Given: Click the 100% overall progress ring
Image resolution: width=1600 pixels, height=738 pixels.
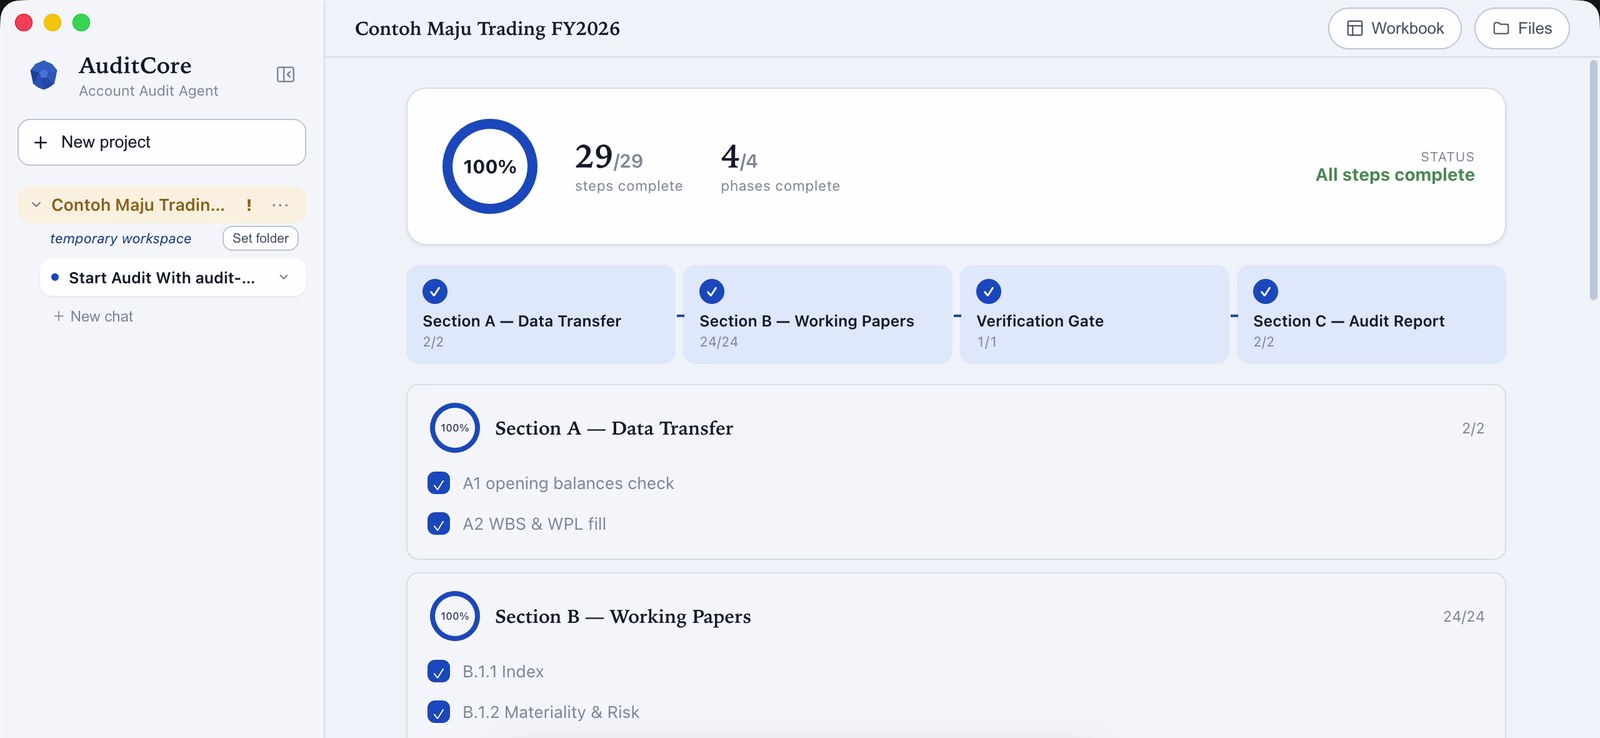Looking at the screenshot, I should coord(490,166).
